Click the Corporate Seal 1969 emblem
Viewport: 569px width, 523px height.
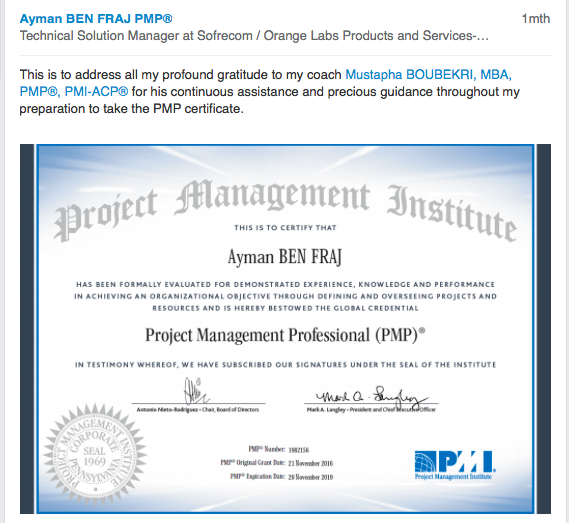[95, 455]
